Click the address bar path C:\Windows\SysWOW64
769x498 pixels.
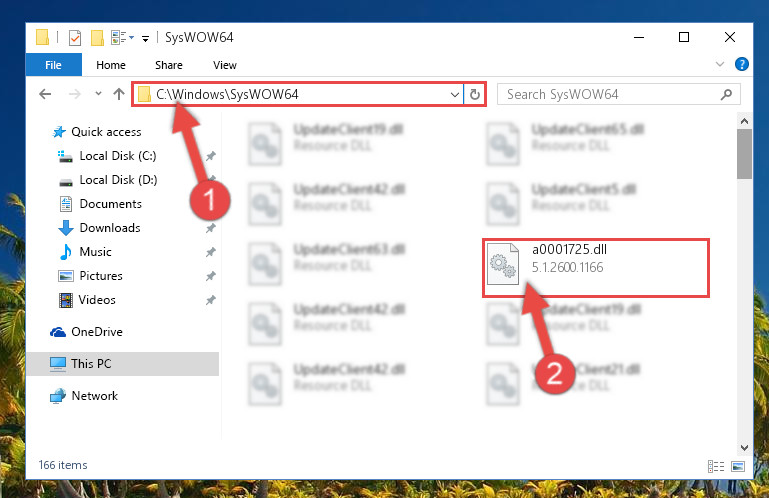pos(227,94)
